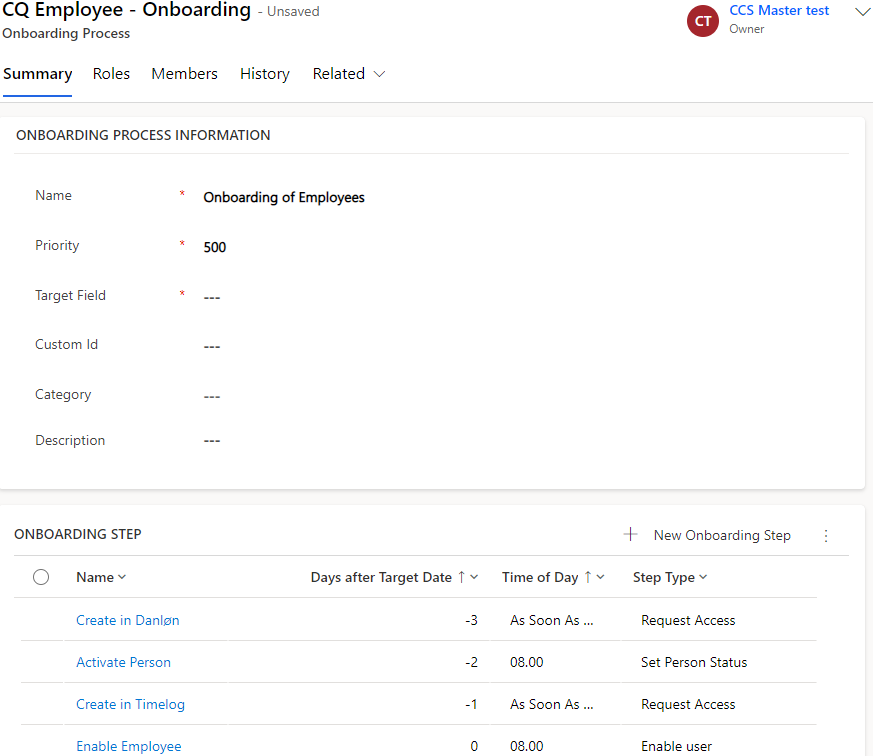
Task: Open the Name column filter dropdown
Action: (x=101, y=577)
